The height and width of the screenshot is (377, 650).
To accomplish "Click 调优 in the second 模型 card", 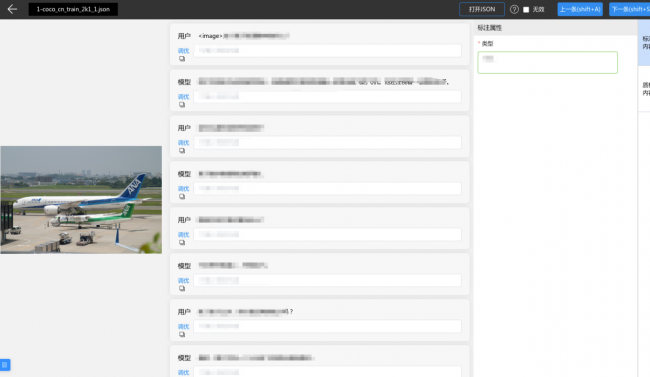I will [183, 189].
